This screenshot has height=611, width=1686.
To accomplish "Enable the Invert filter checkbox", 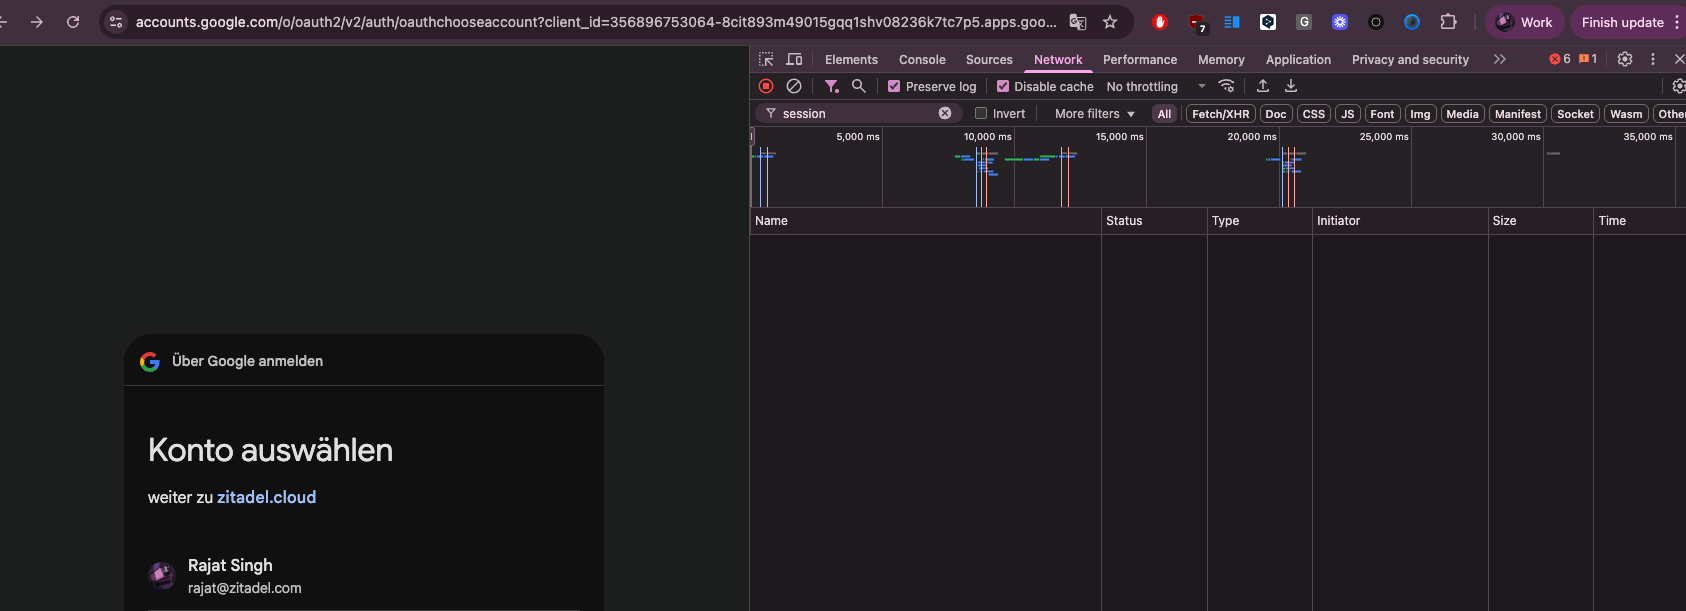I will (981, 113).
